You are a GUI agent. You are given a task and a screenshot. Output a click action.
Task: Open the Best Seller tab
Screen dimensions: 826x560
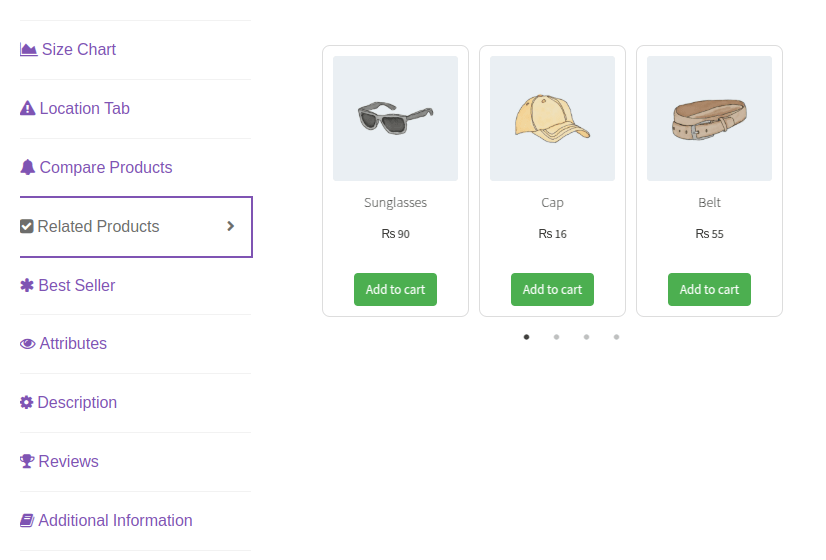tap(77, 285)
